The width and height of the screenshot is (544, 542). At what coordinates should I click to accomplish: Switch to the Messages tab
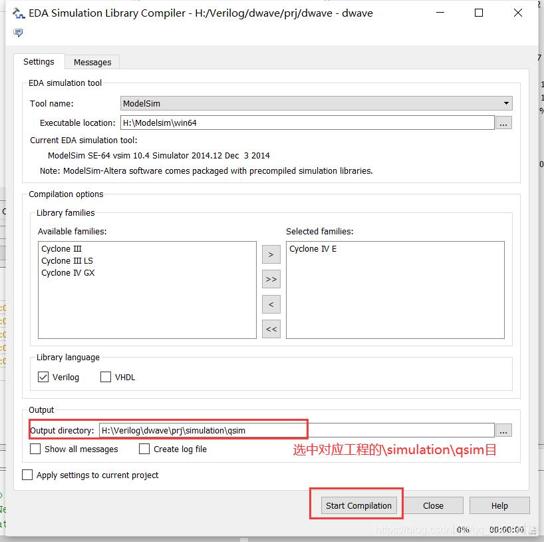pos(92,62)
